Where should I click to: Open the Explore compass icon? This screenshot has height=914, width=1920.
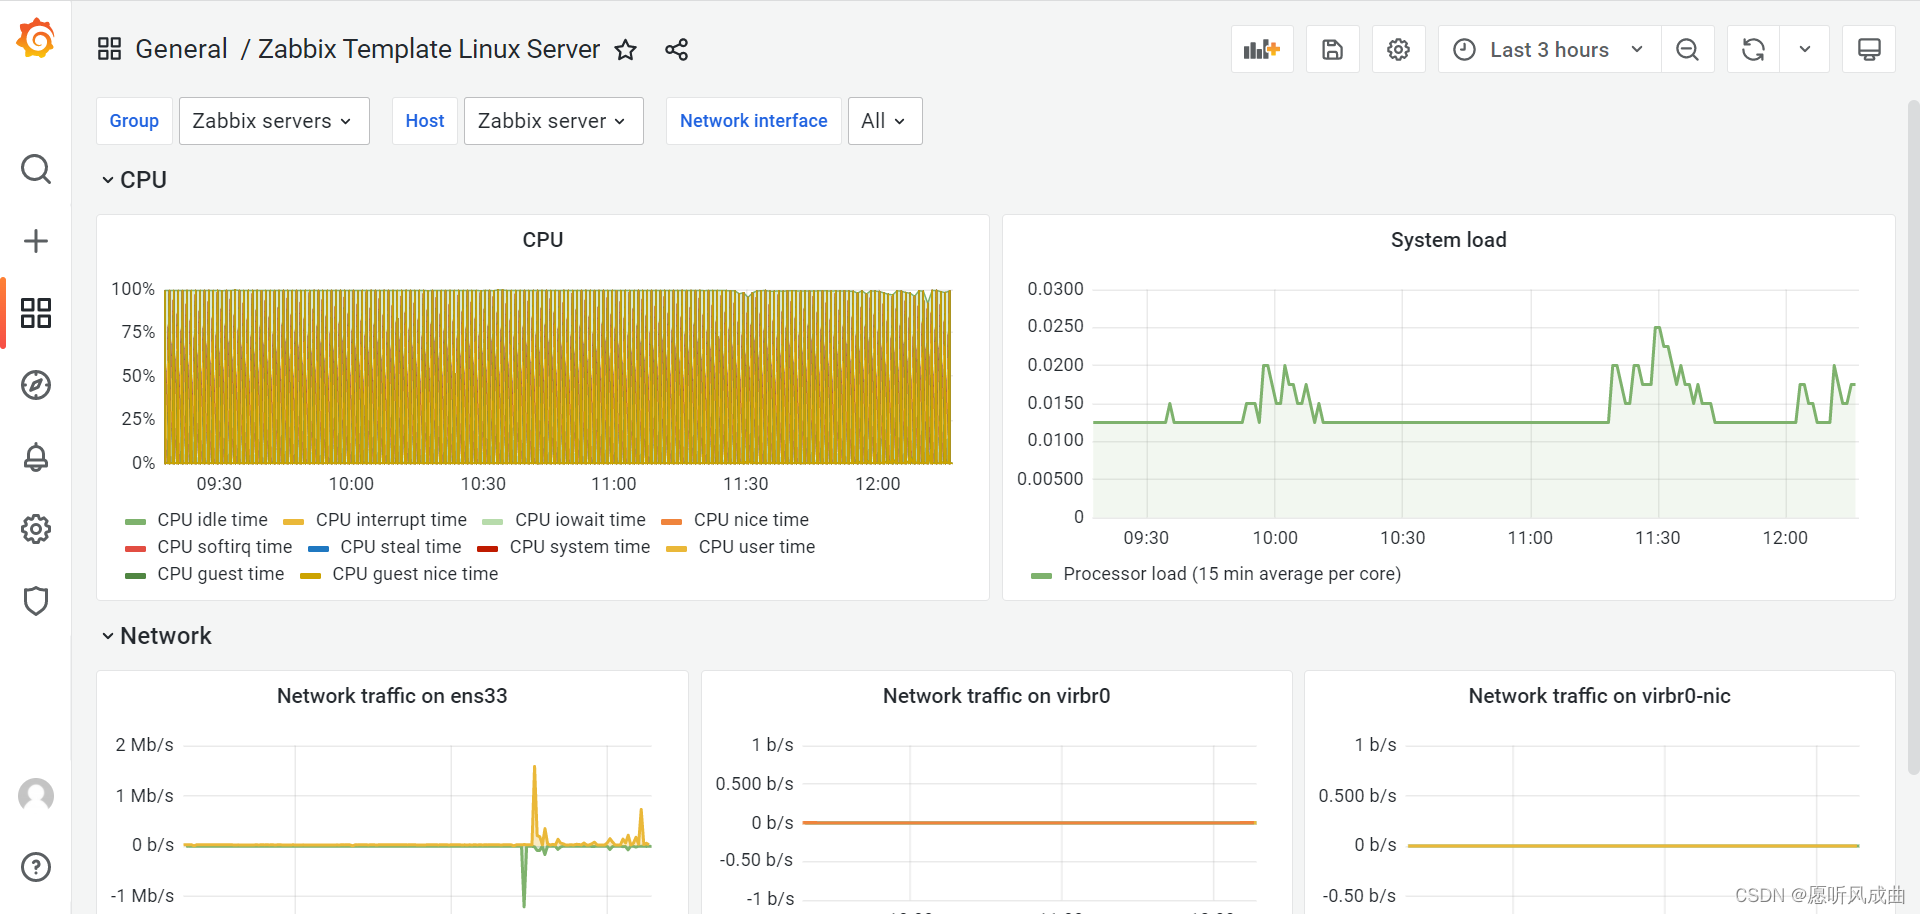36,385
